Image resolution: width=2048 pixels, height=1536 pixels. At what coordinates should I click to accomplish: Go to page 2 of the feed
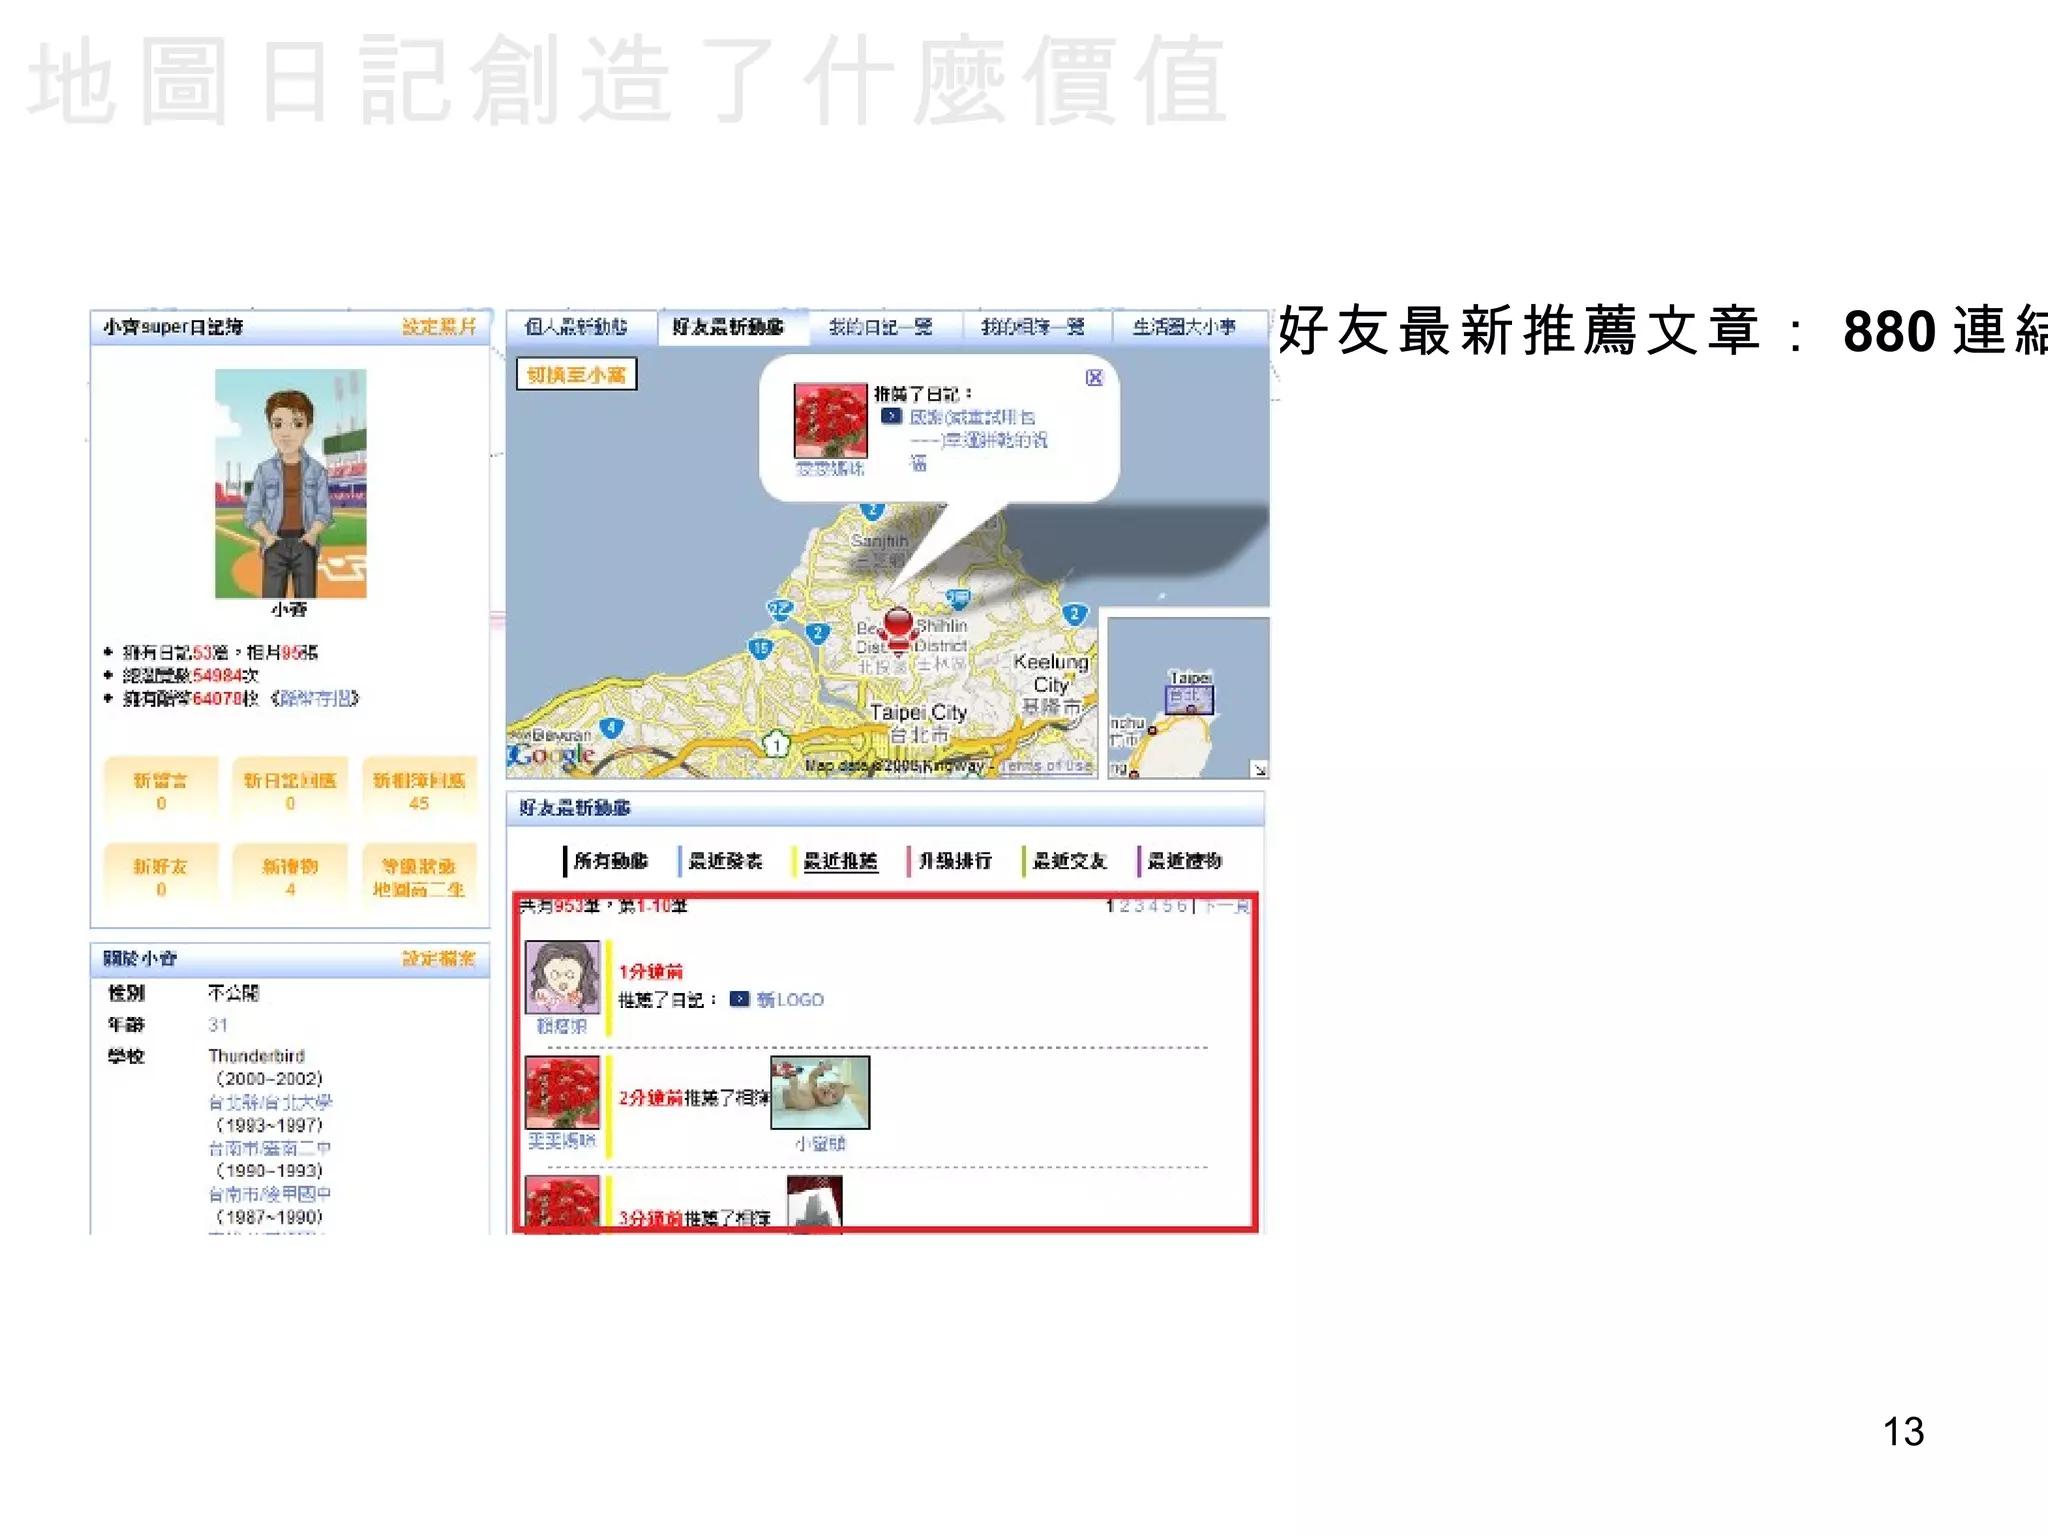(x=1125, y=906)
